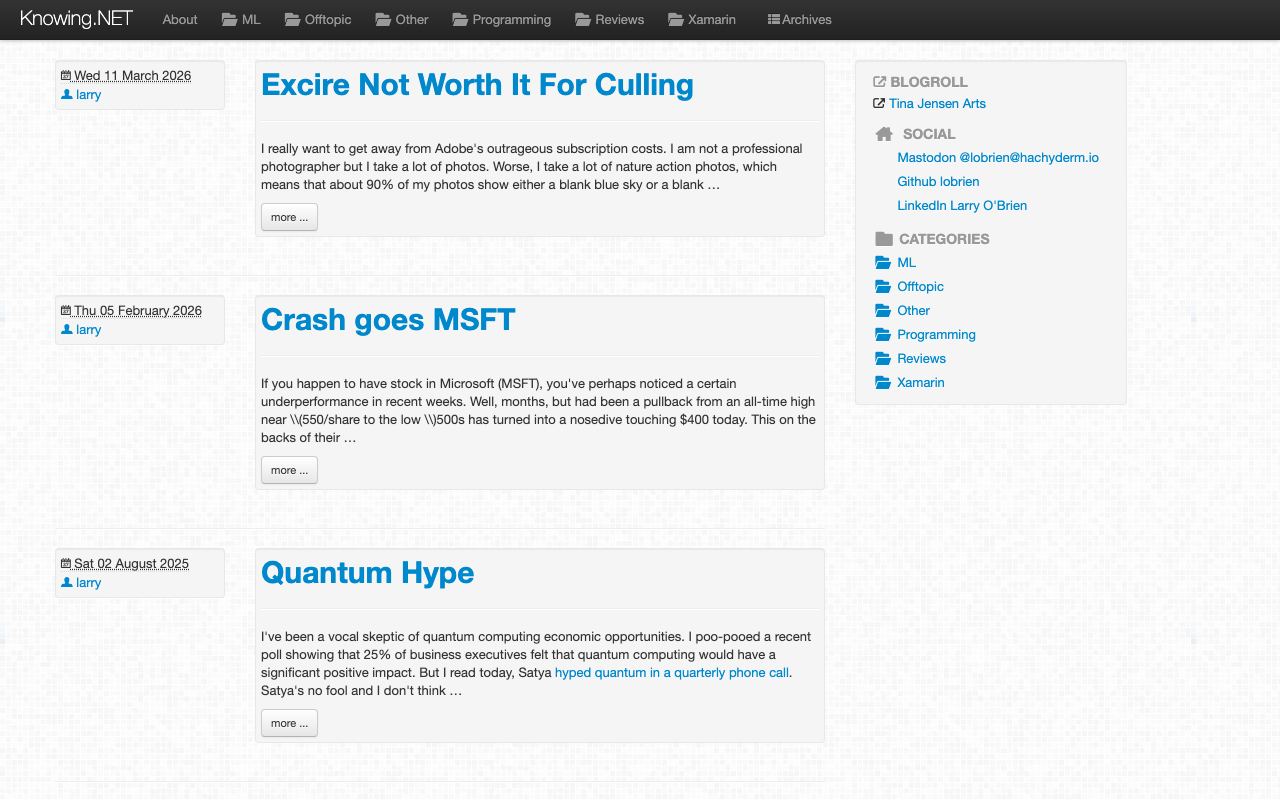1280x800 pixels.
Task: Click 'more ...' button under Excire post
Action: (289, 217)
